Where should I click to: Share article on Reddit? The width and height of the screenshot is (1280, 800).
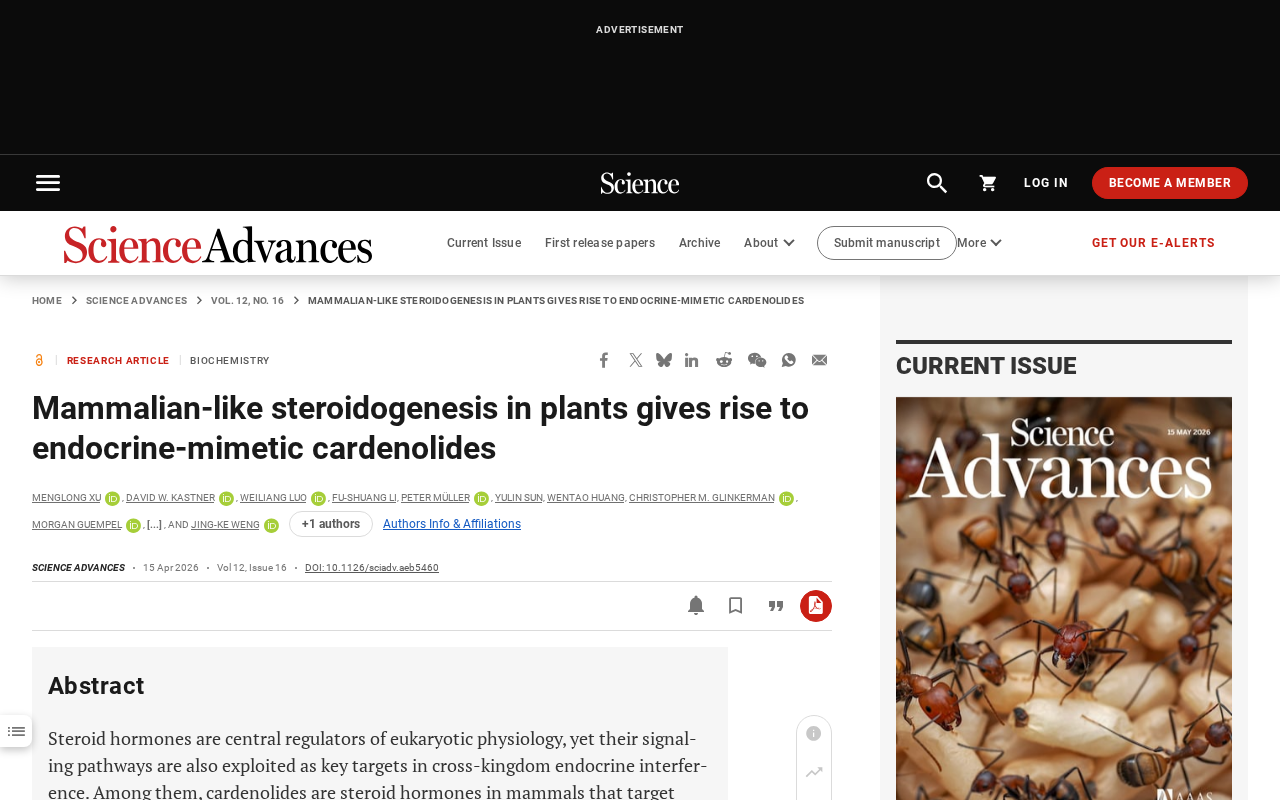[724, 360]
